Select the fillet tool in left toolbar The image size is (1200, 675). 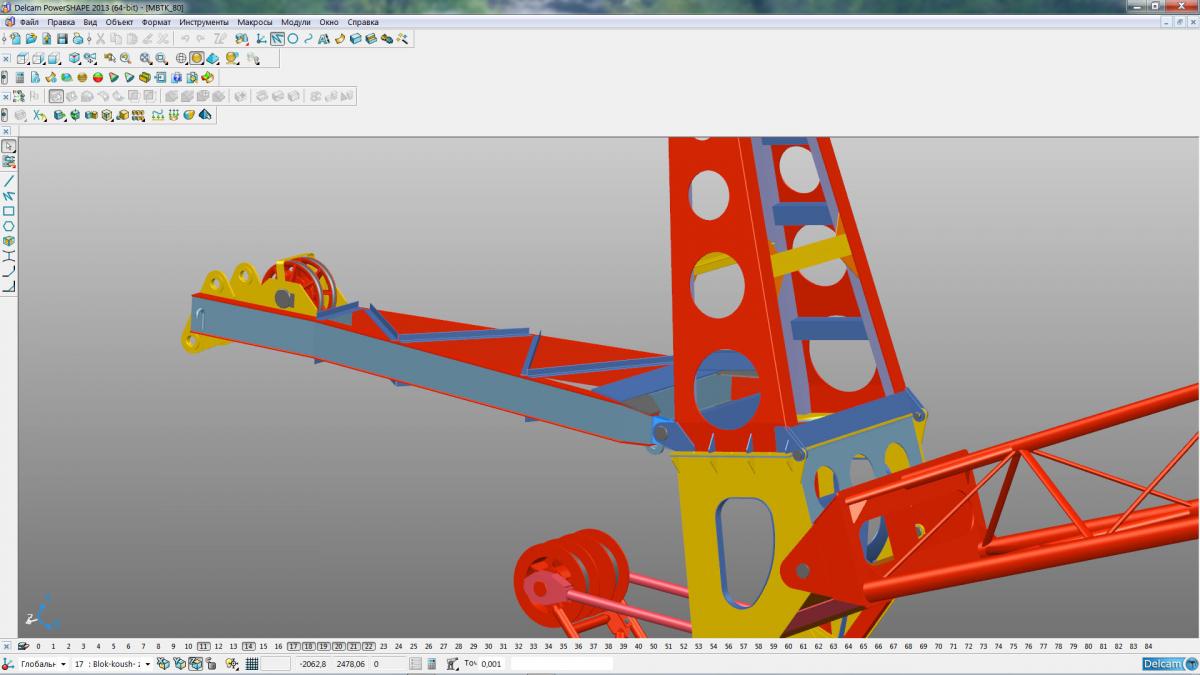[x=9, y=271]
